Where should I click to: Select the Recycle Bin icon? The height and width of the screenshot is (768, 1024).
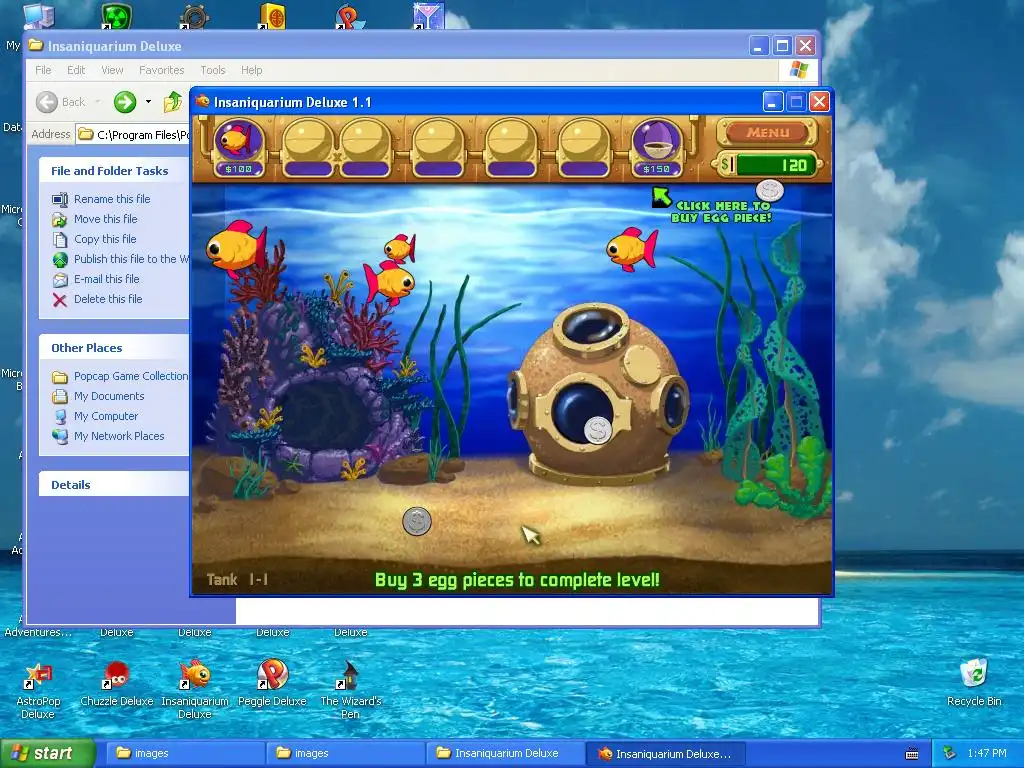point(974,682)
